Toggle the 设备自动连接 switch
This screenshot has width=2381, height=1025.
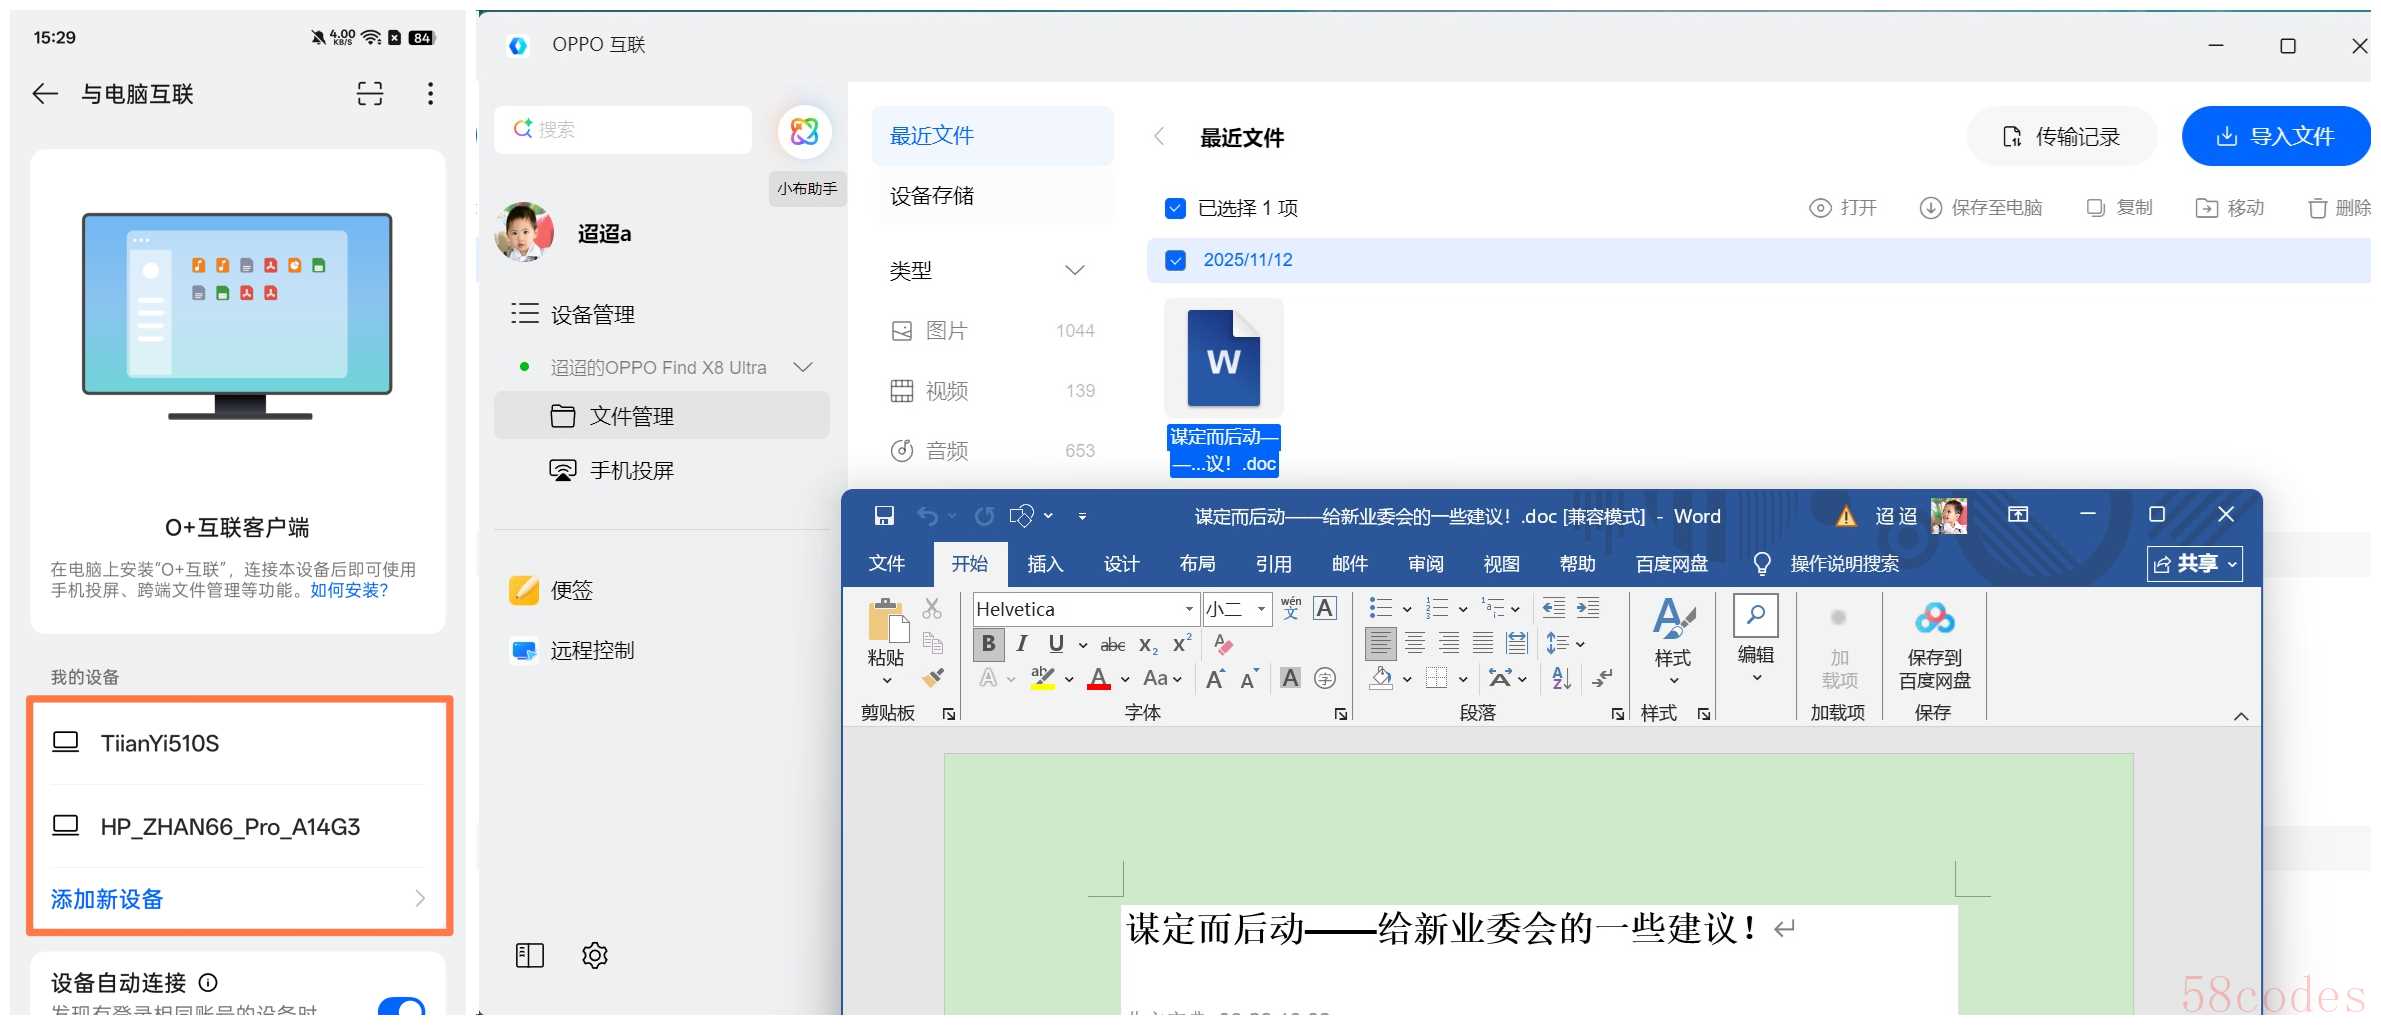402,1006
